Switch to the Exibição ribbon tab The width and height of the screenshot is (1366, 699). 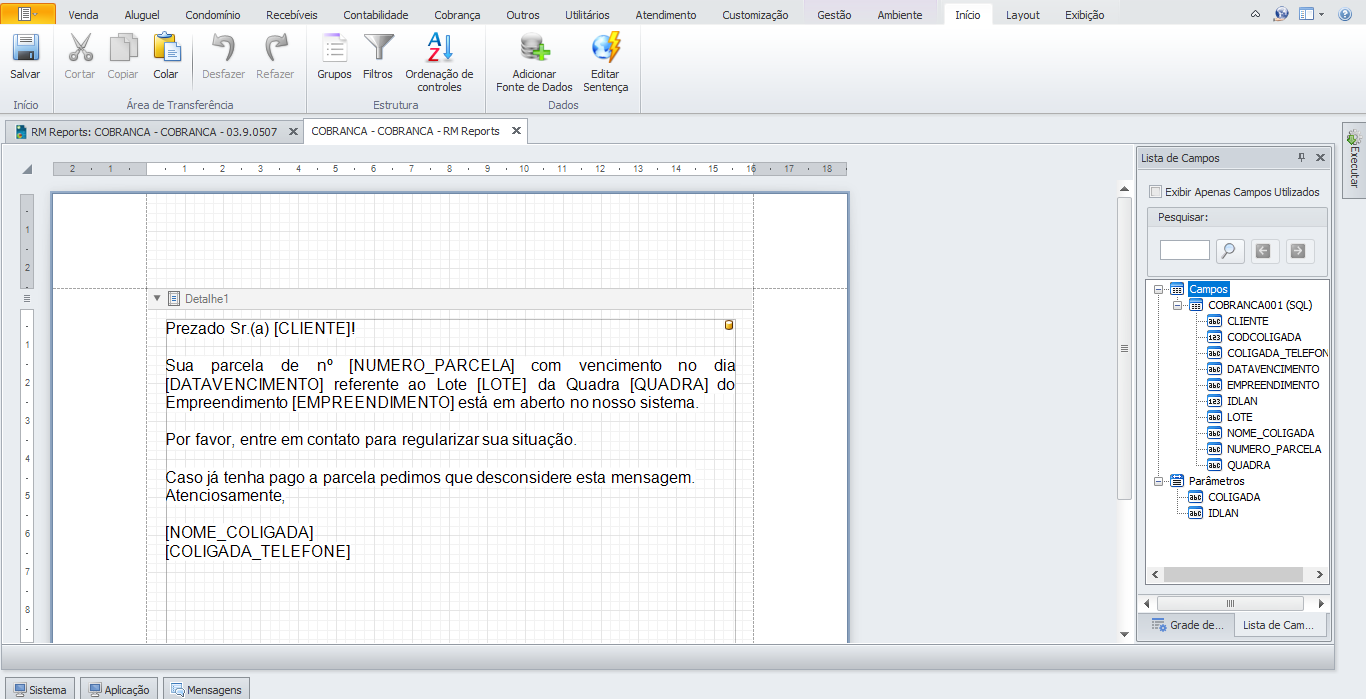[1085, 15]
